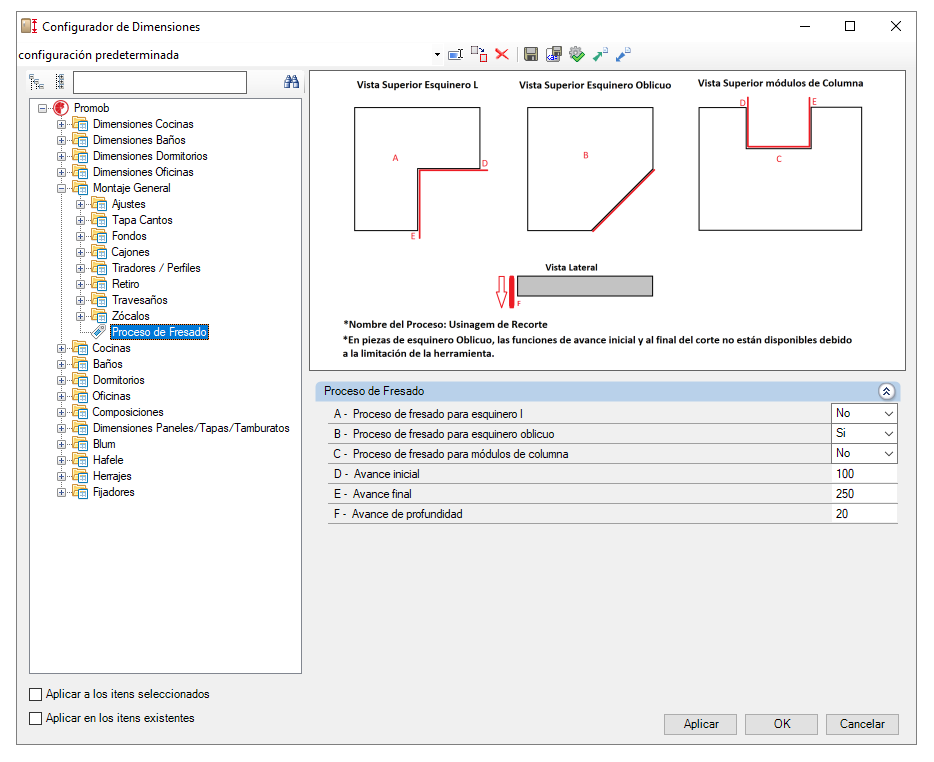Open the configuración predeterminada dropdown arrow

[437, 55]
